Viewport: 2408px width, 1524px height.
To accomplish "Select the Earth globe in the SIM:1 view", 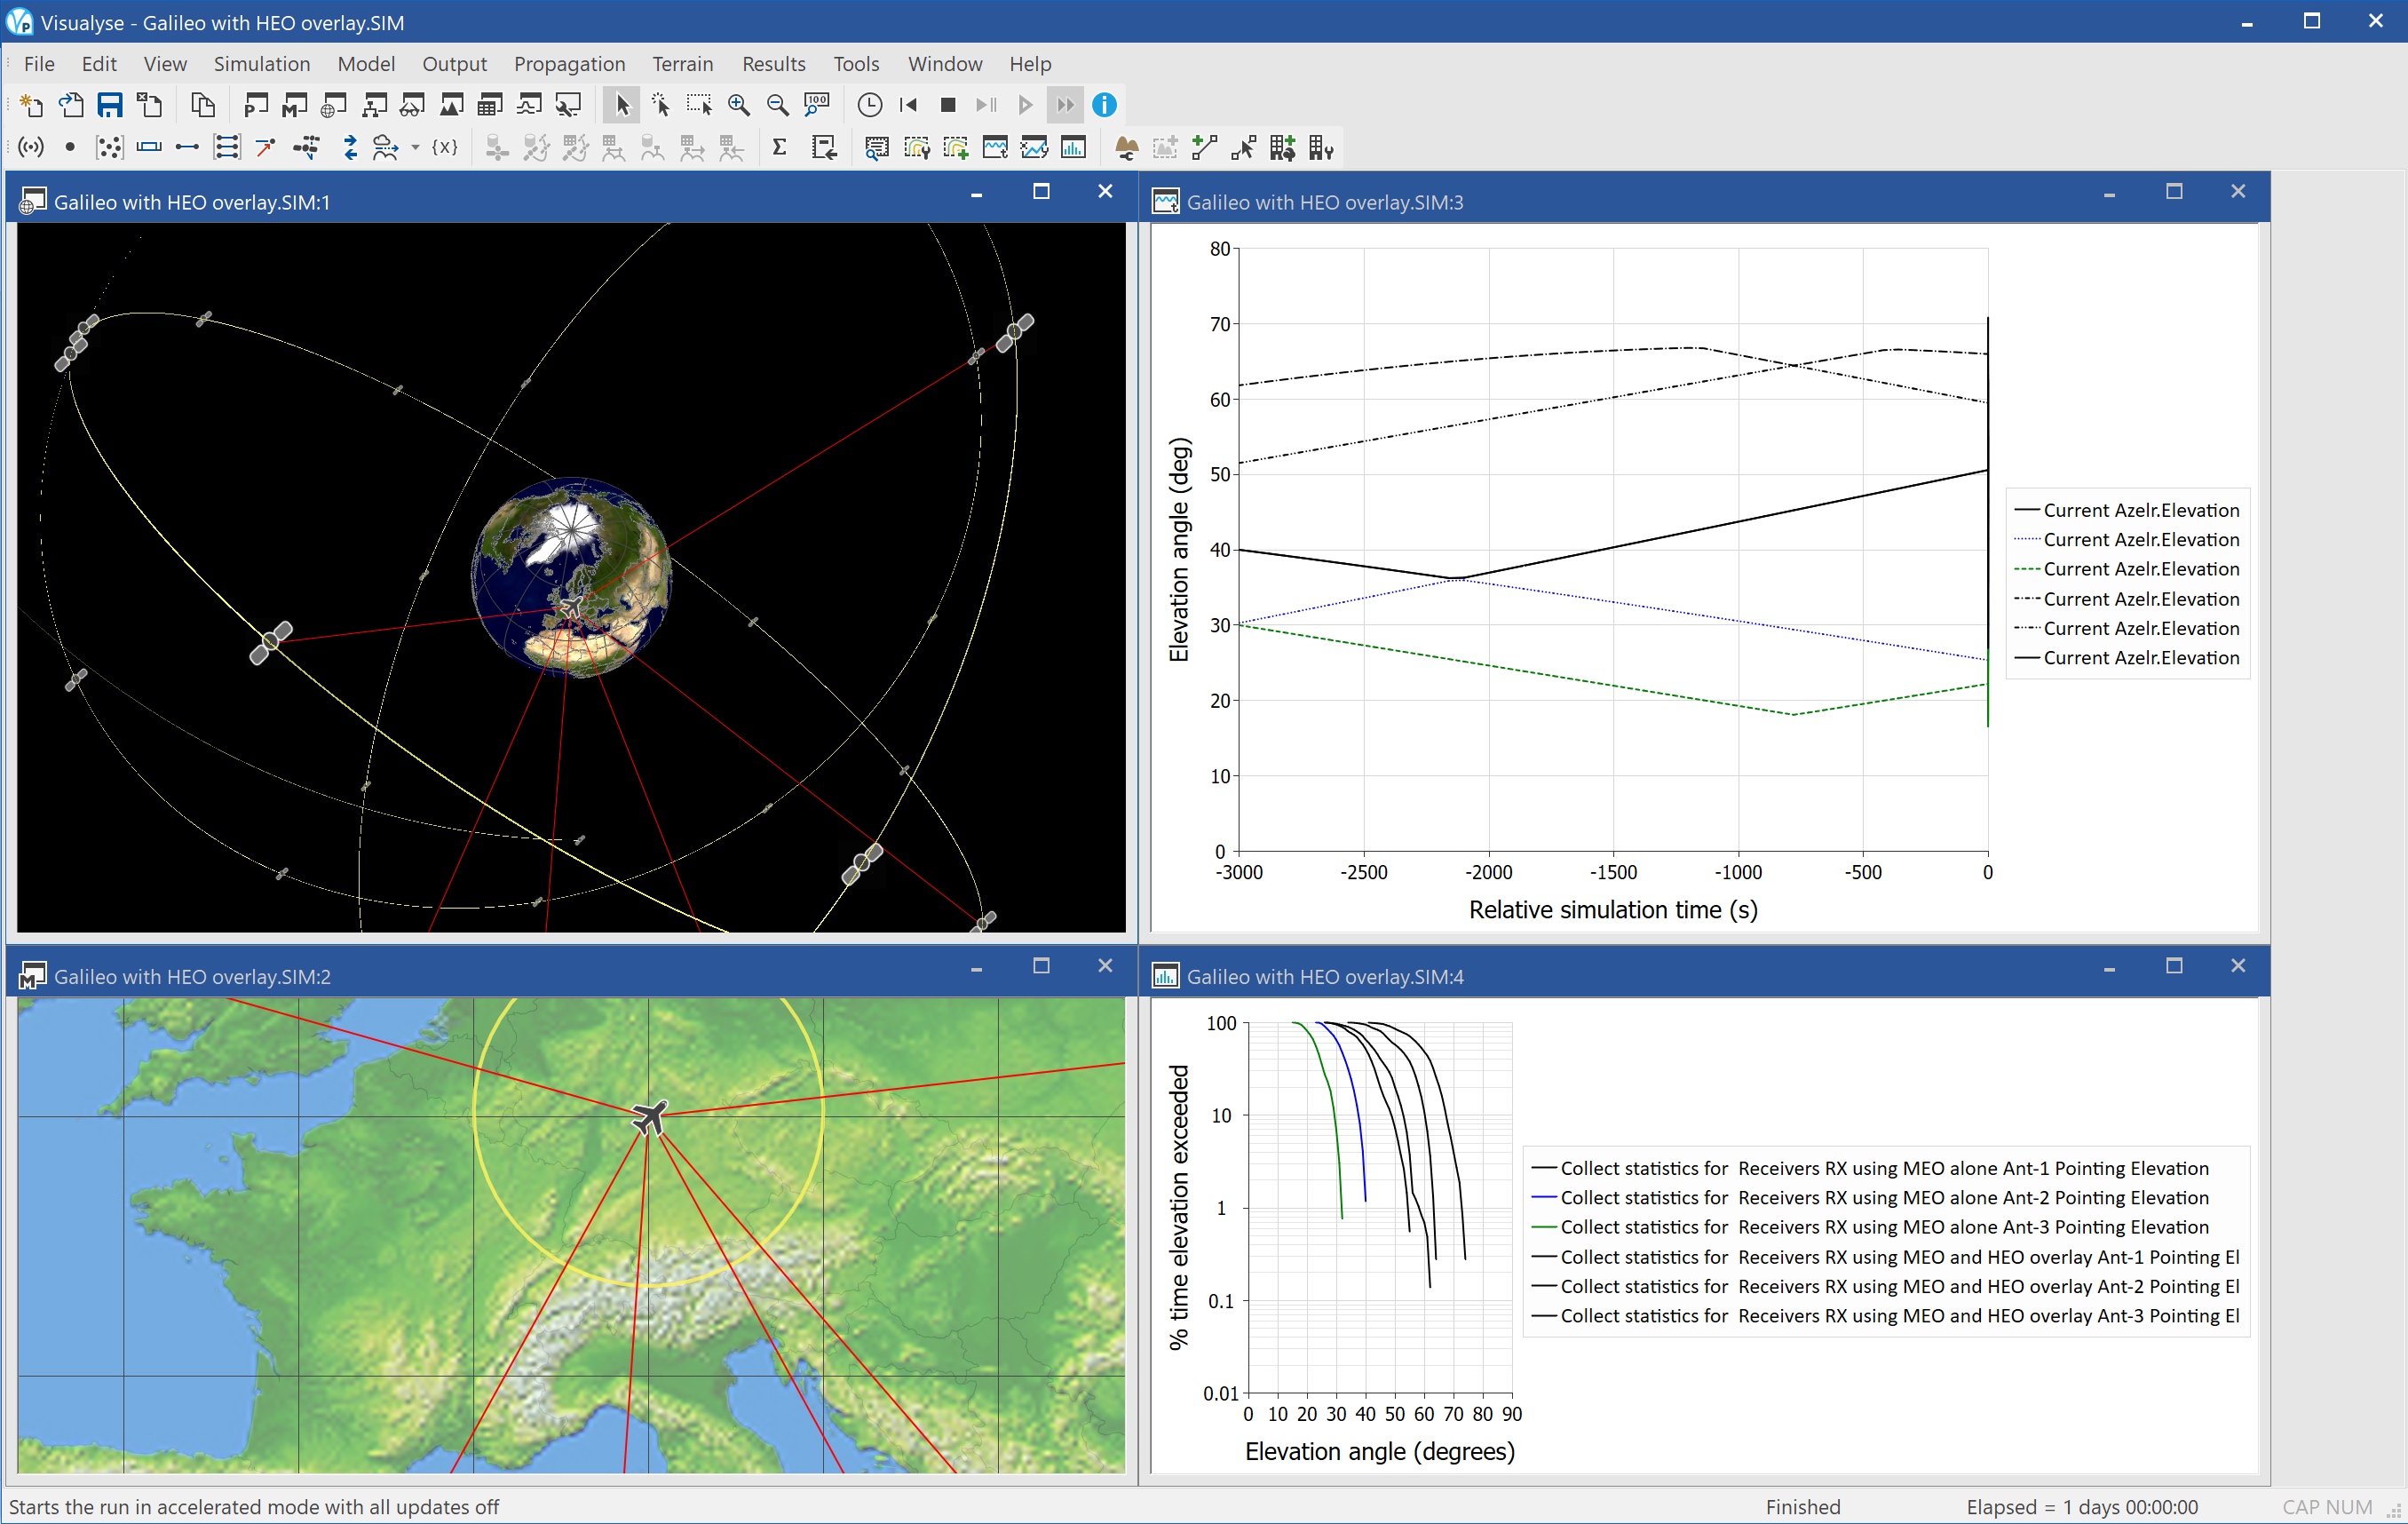I will point(571,577).
